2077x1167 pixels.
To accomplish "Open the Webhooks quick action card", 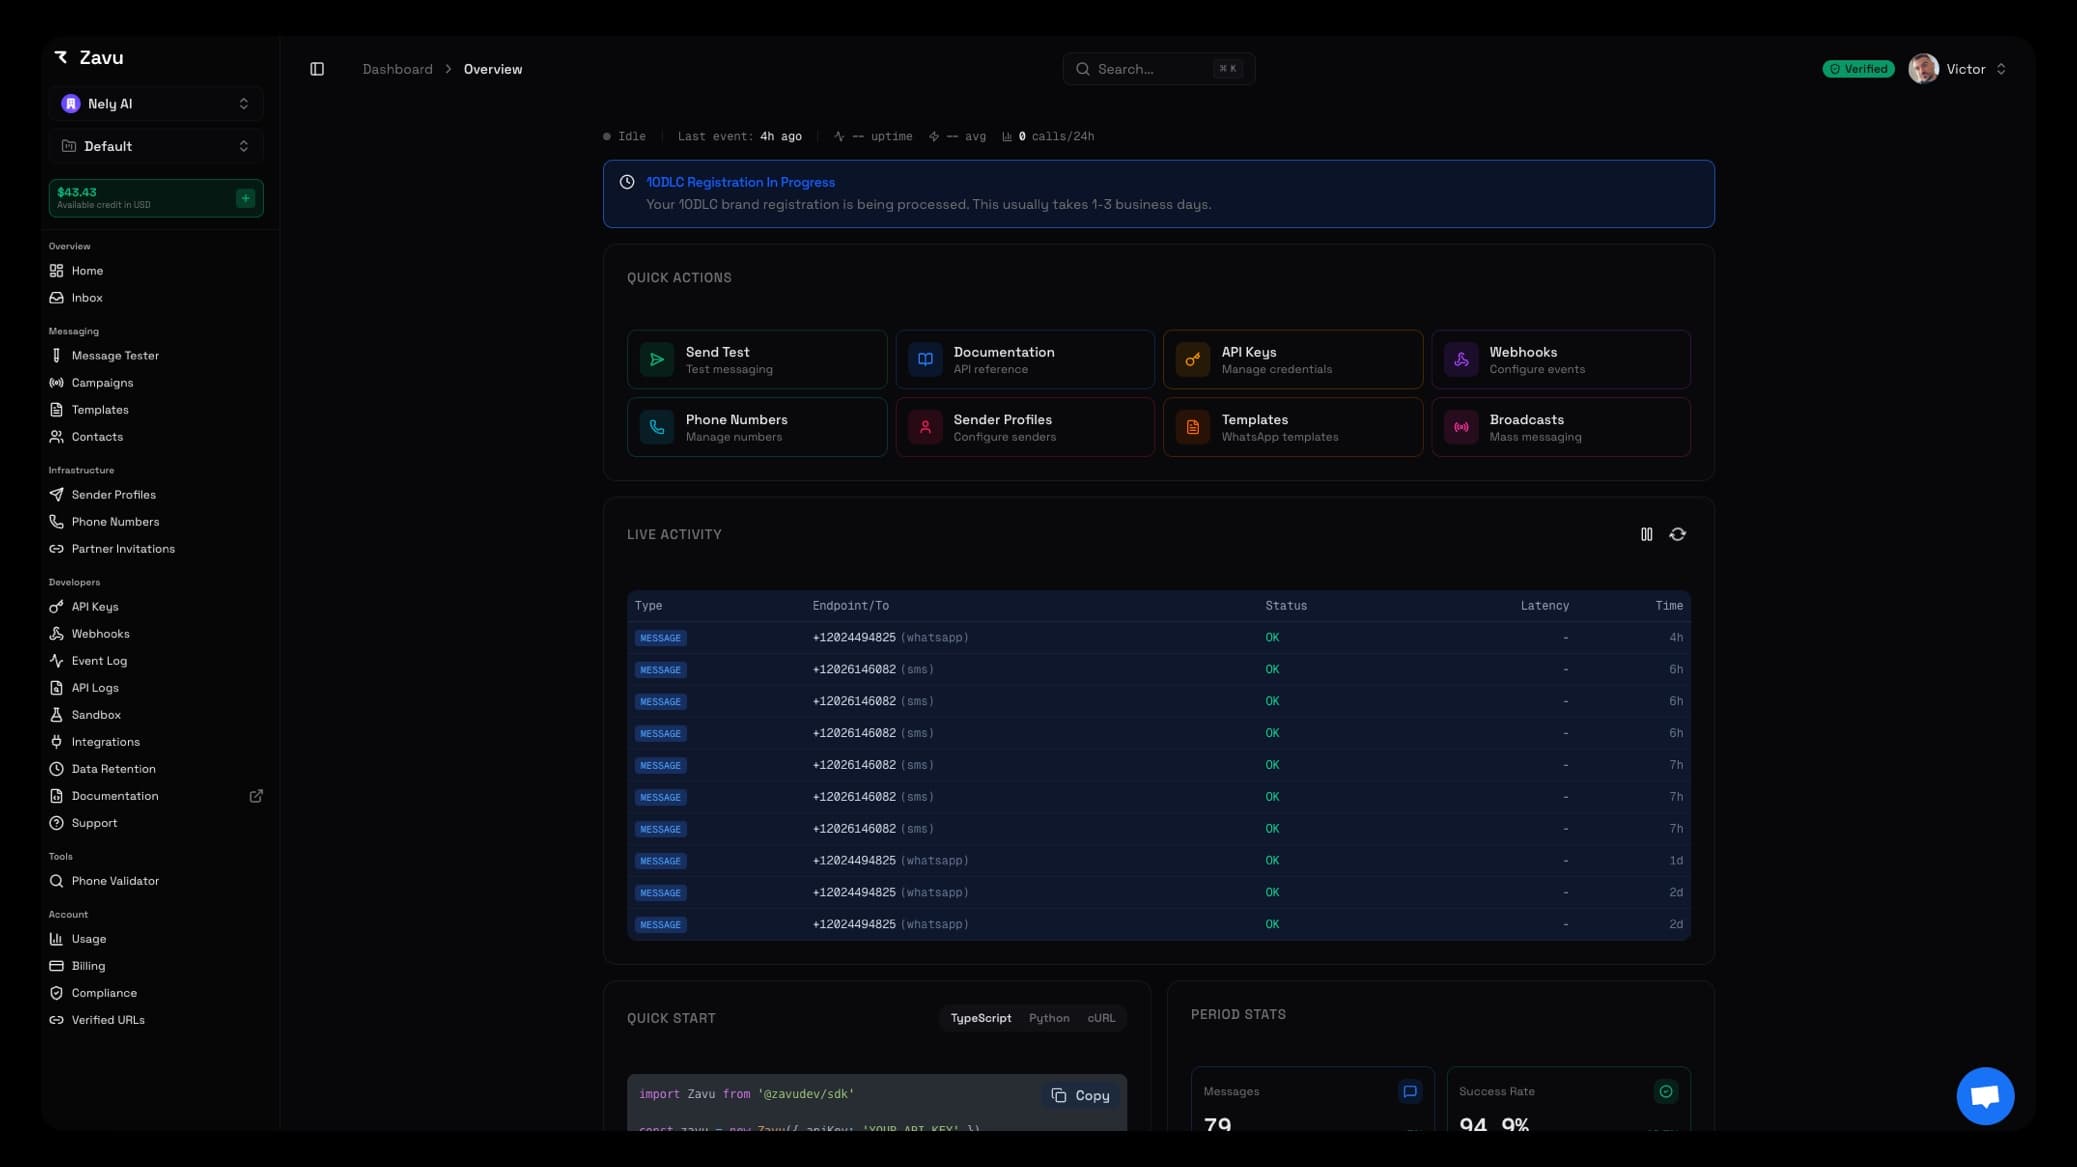I will coord(1560,359).
